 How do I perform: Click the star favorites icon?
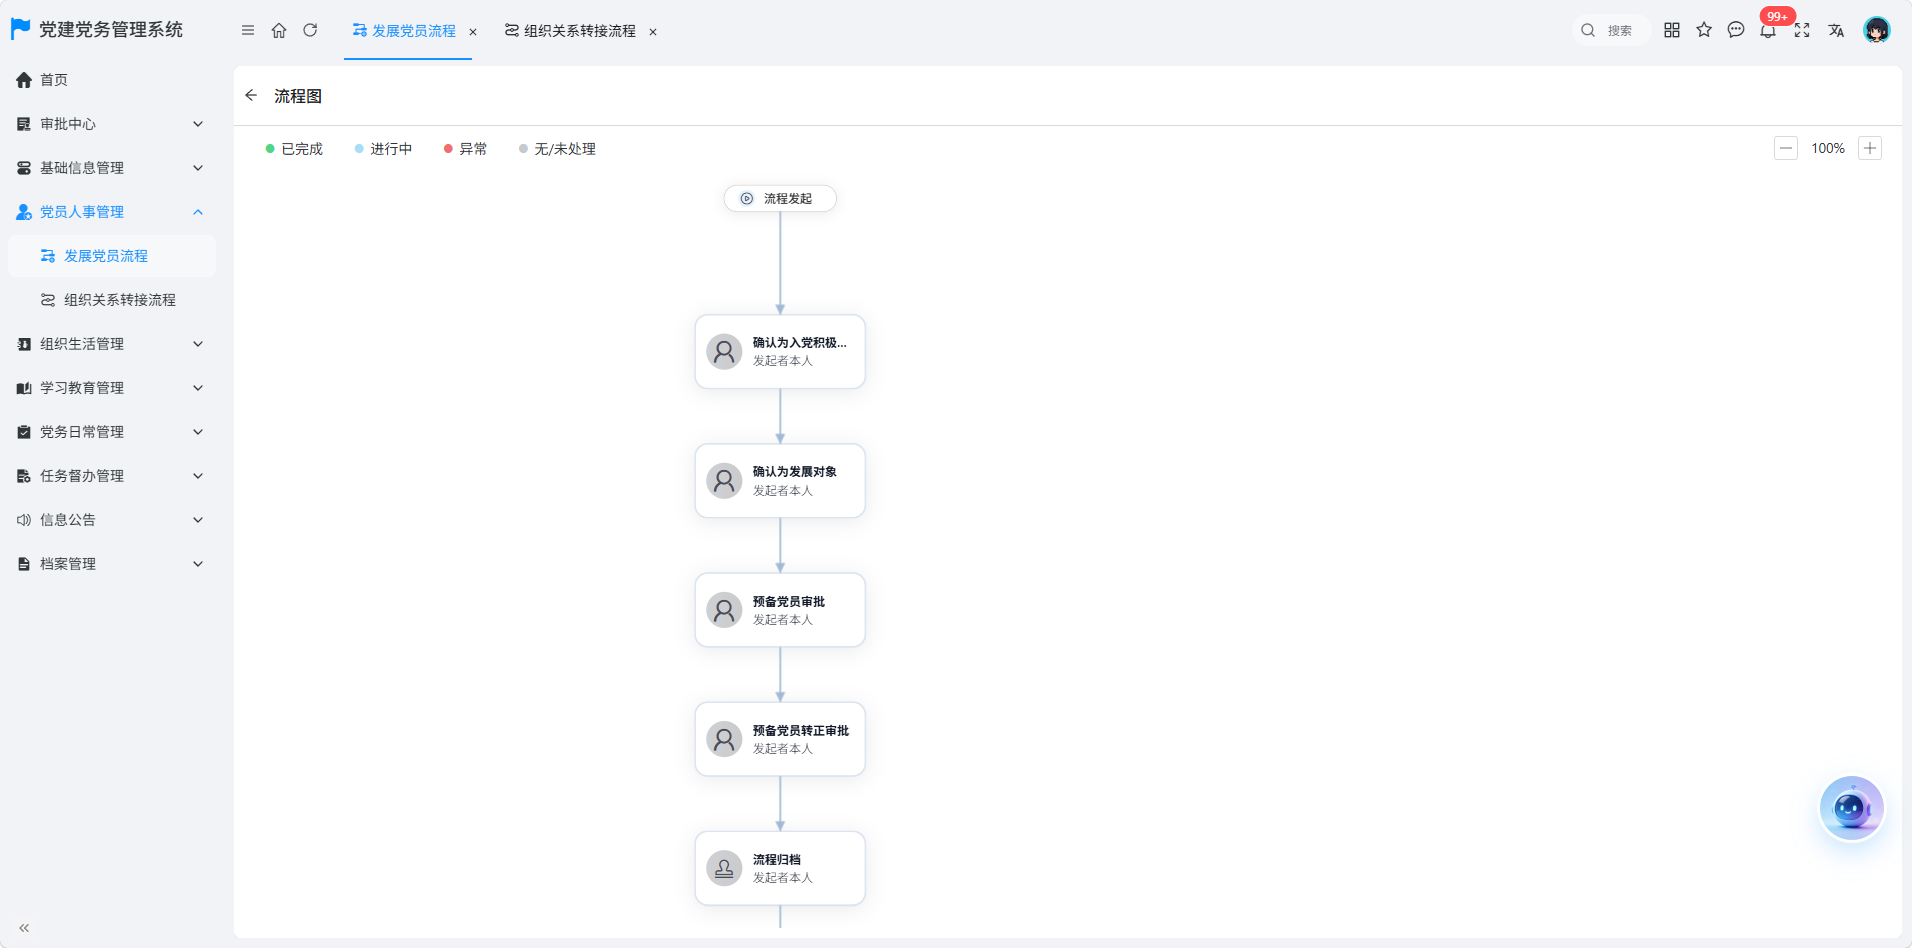1704,30
